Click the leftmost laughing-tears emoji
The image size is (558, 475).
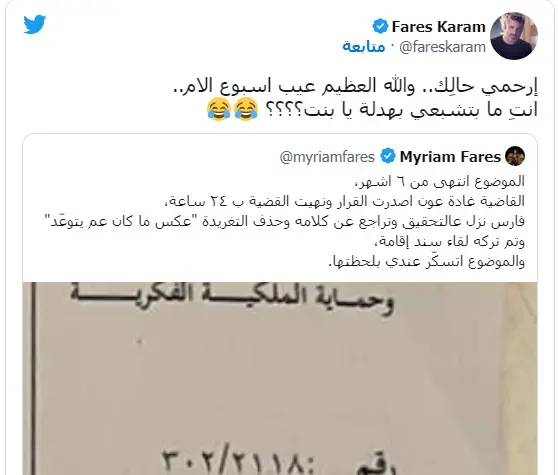219,109
